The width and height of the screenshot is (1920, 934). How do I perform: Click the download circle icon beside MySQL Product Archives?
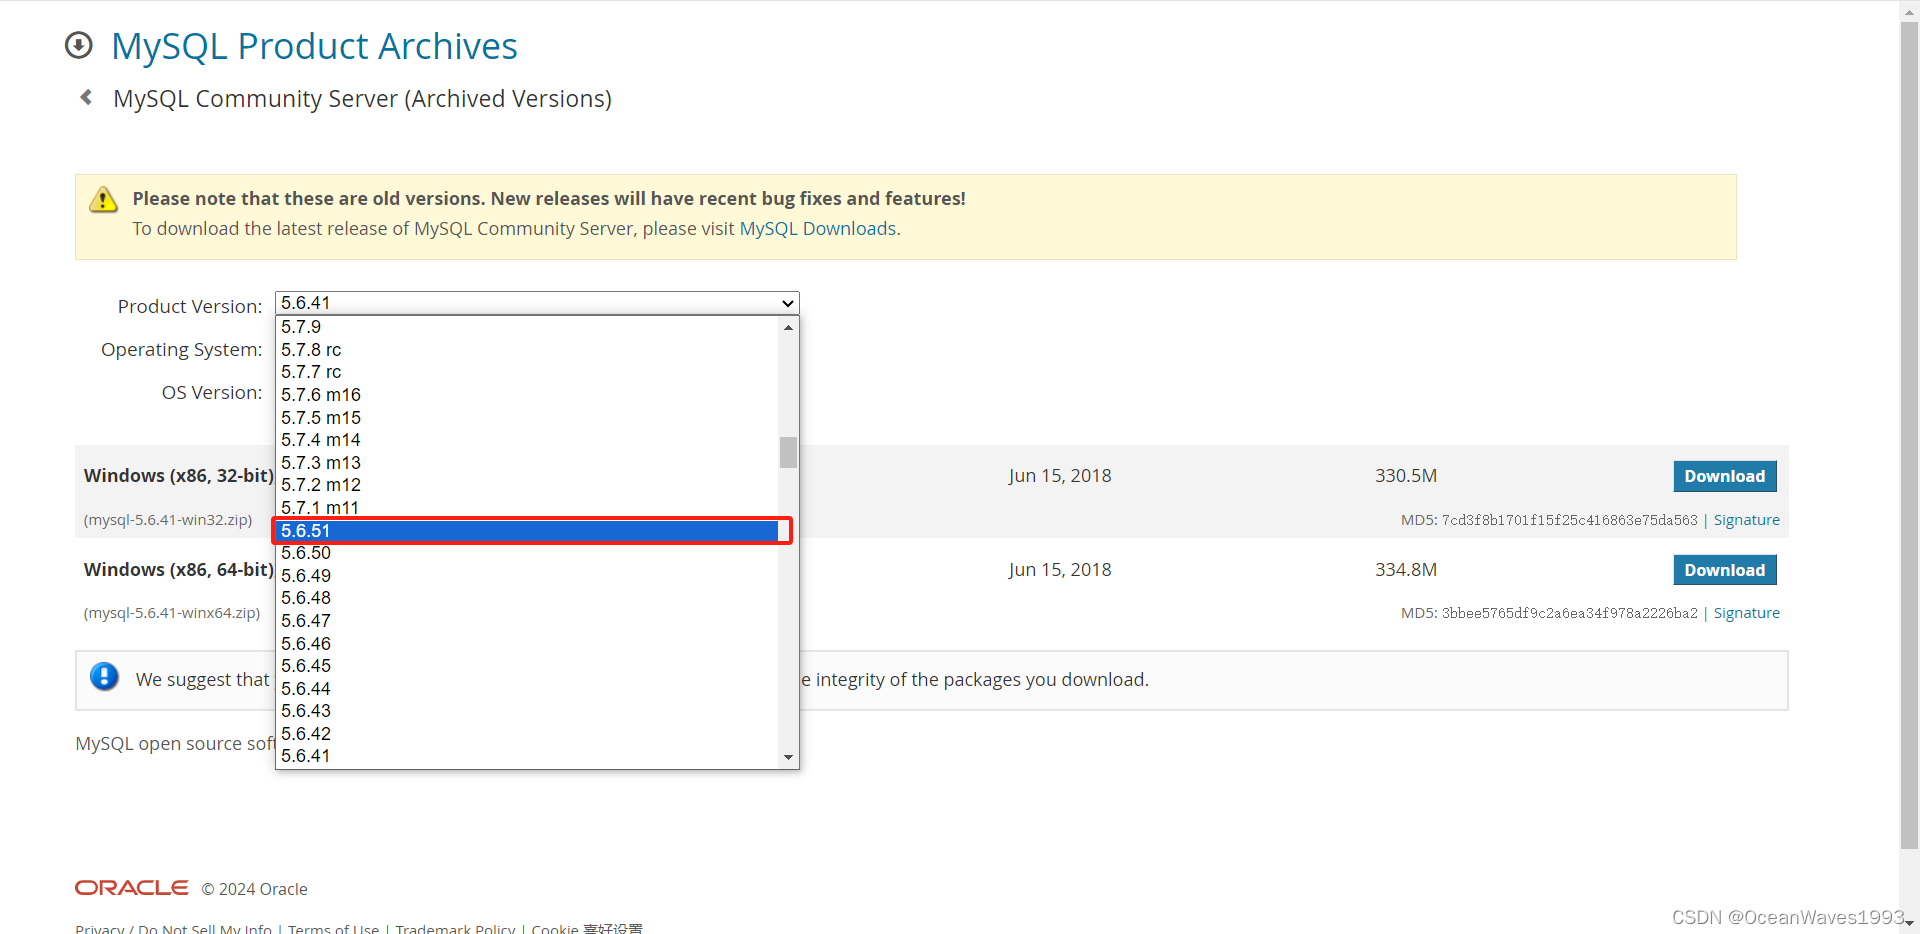[78, 46]
